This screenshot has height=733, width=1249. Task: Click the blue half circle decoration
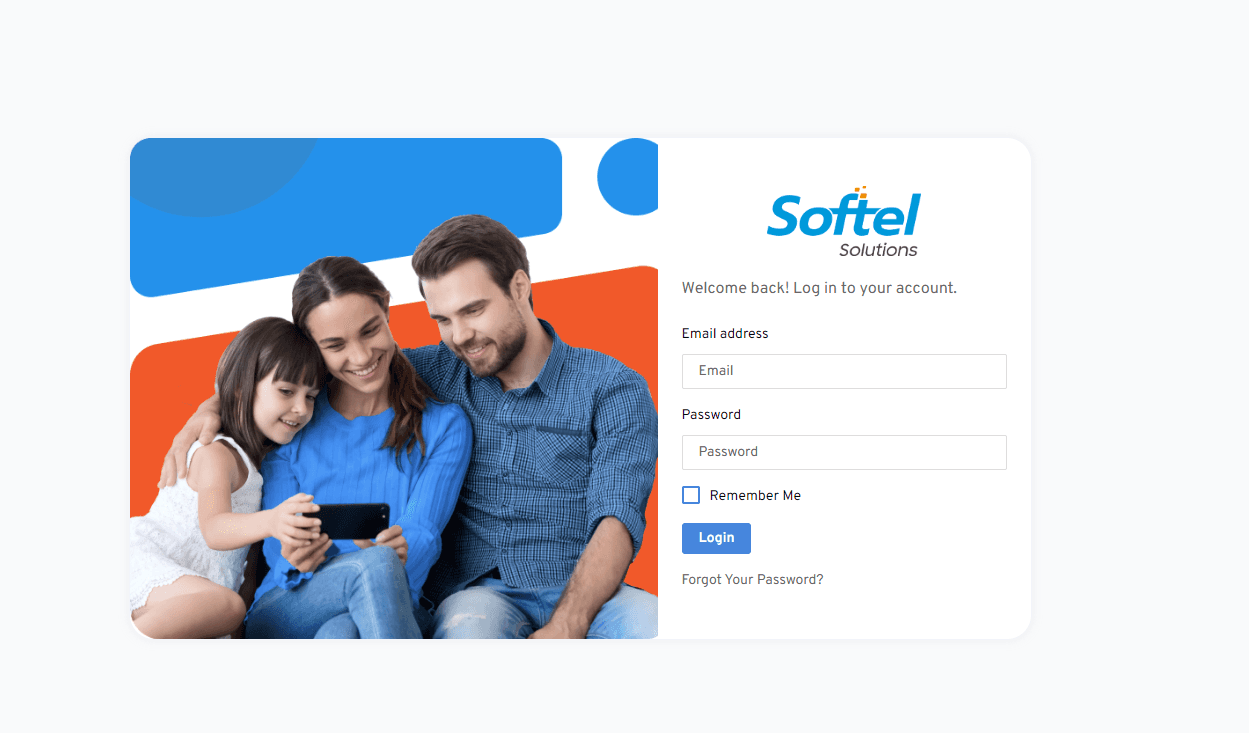coord(628,177)
